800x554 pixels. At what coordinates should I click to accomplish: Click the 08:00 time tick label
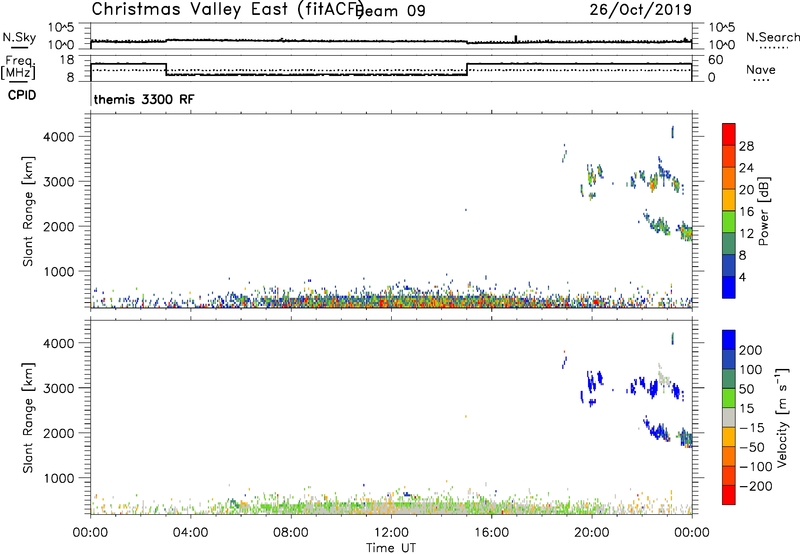pos(290,533)
